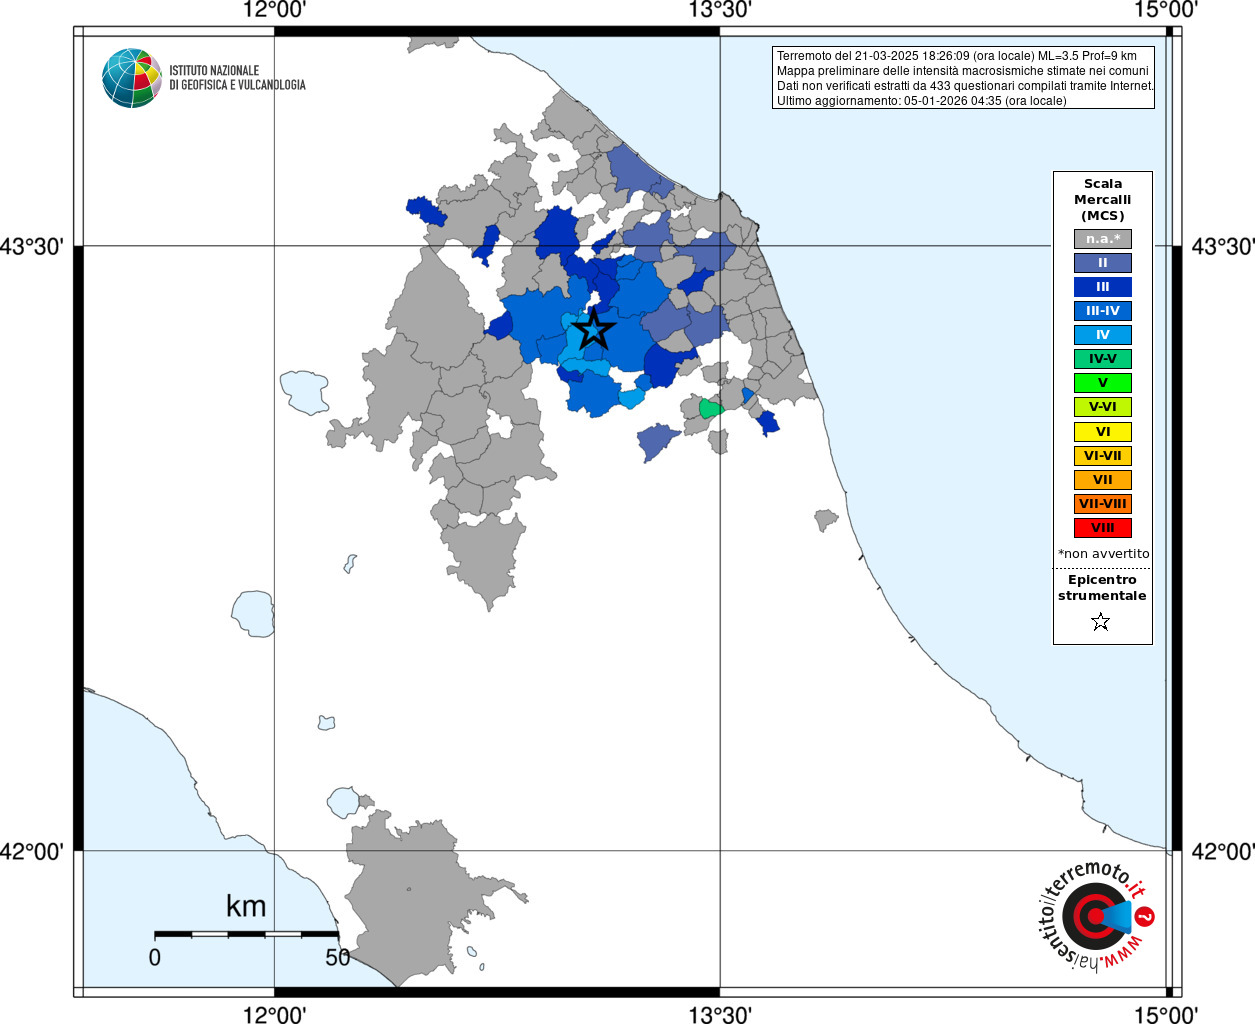Select the intensity IV legend swatch
The width and height of the screenshot is (1255, 1024).
pos(1102,335)
